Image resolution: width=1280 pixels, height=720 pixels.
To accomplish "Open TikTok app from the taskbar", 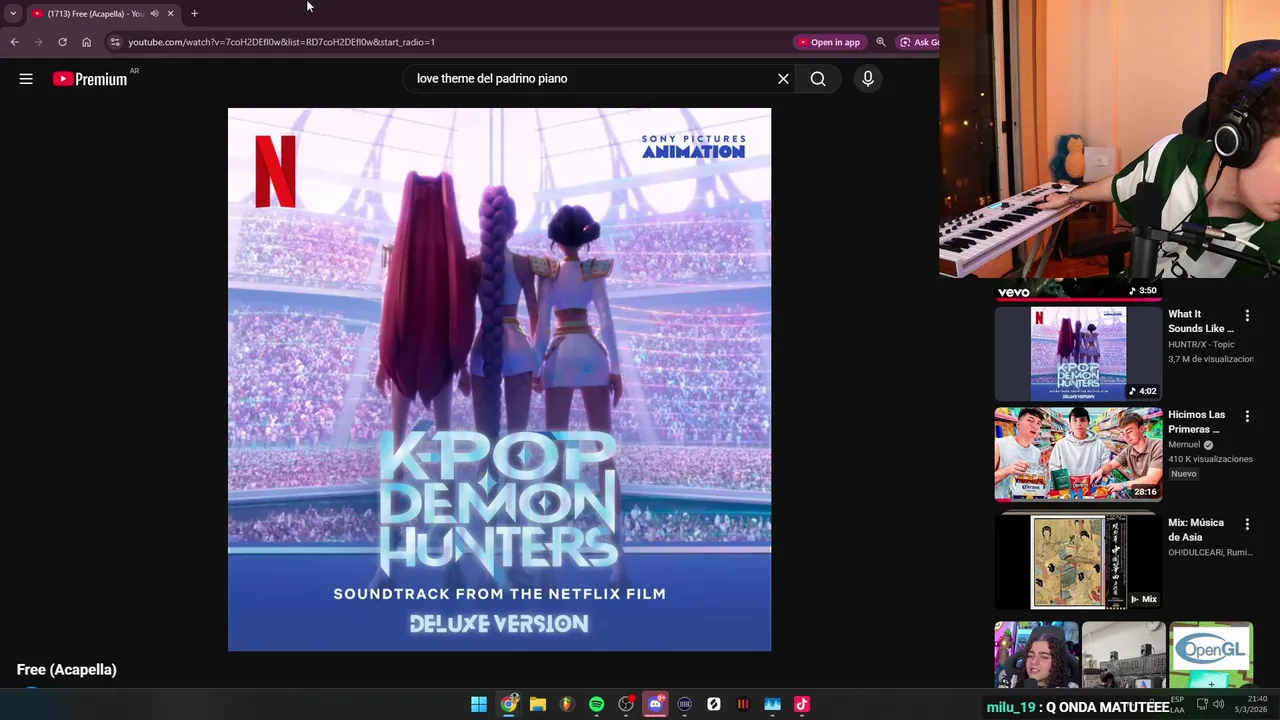I will [x=801, y=704].
